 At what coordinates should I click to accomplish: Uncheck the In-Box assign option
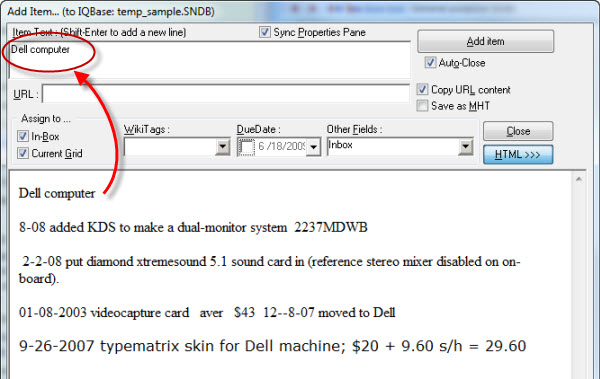click(x=23, y=136)
